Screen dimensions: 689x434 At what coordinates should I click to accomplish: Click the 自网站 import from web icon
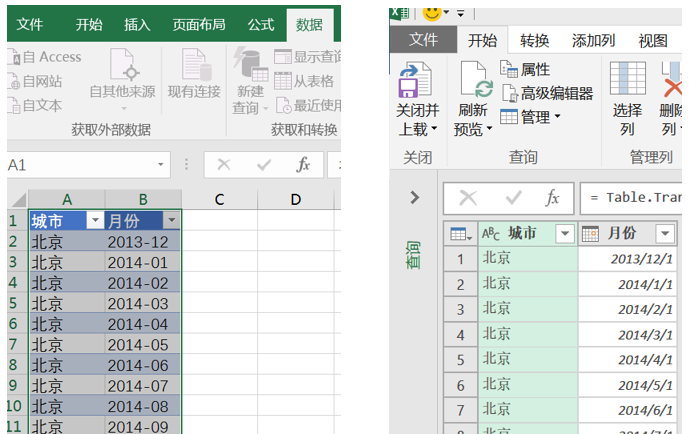coord(14,81)
